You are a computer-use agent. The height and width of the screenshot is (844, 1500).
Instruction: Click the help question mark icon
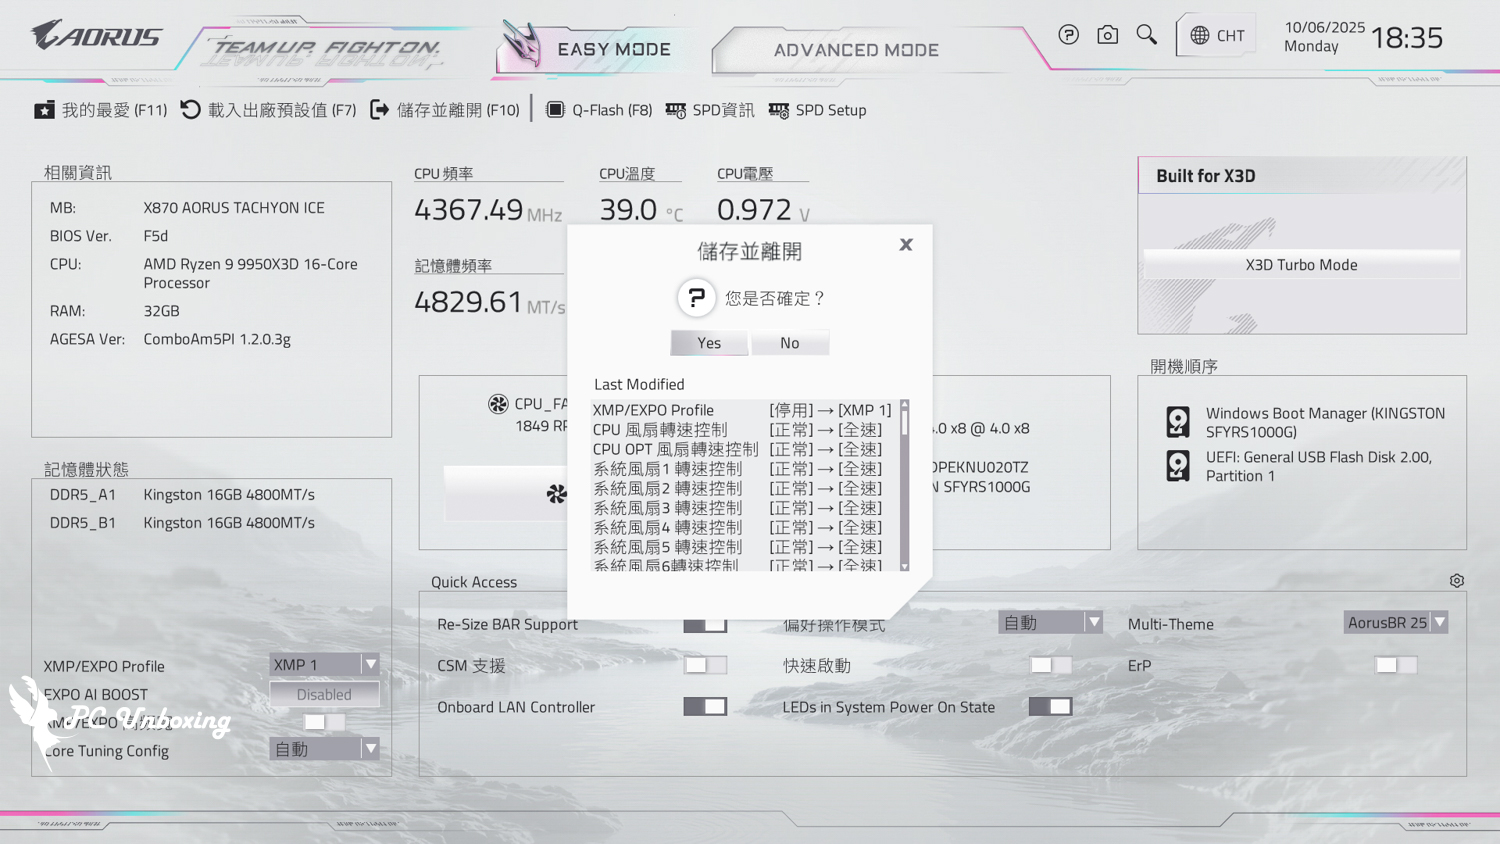(x=1068, y=35)
